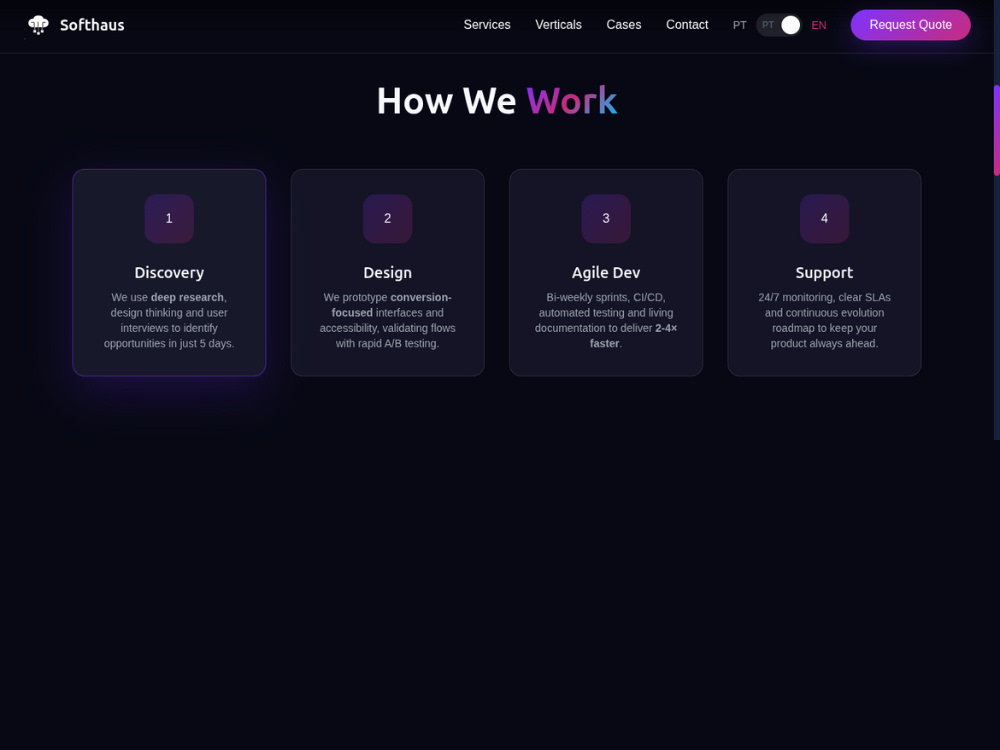Navigate to Contact
This screenshot has width=1000, height=750.
point(687,25)
